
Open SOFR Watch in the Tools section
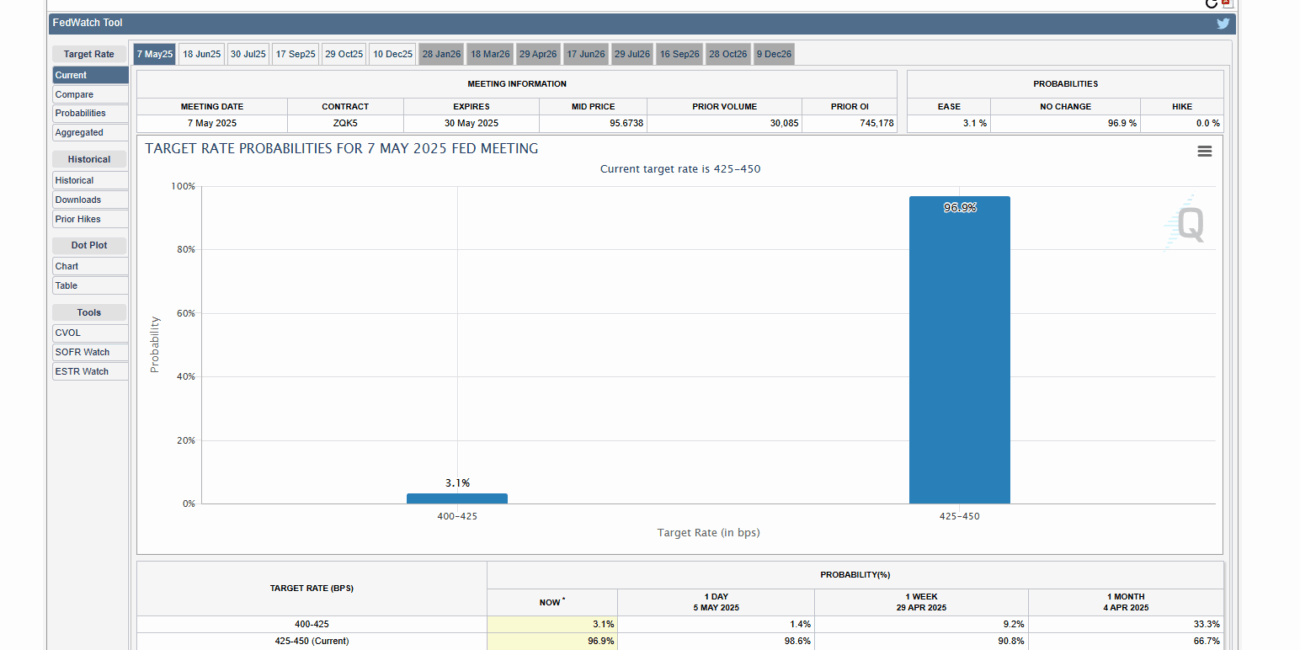point(90,352)
